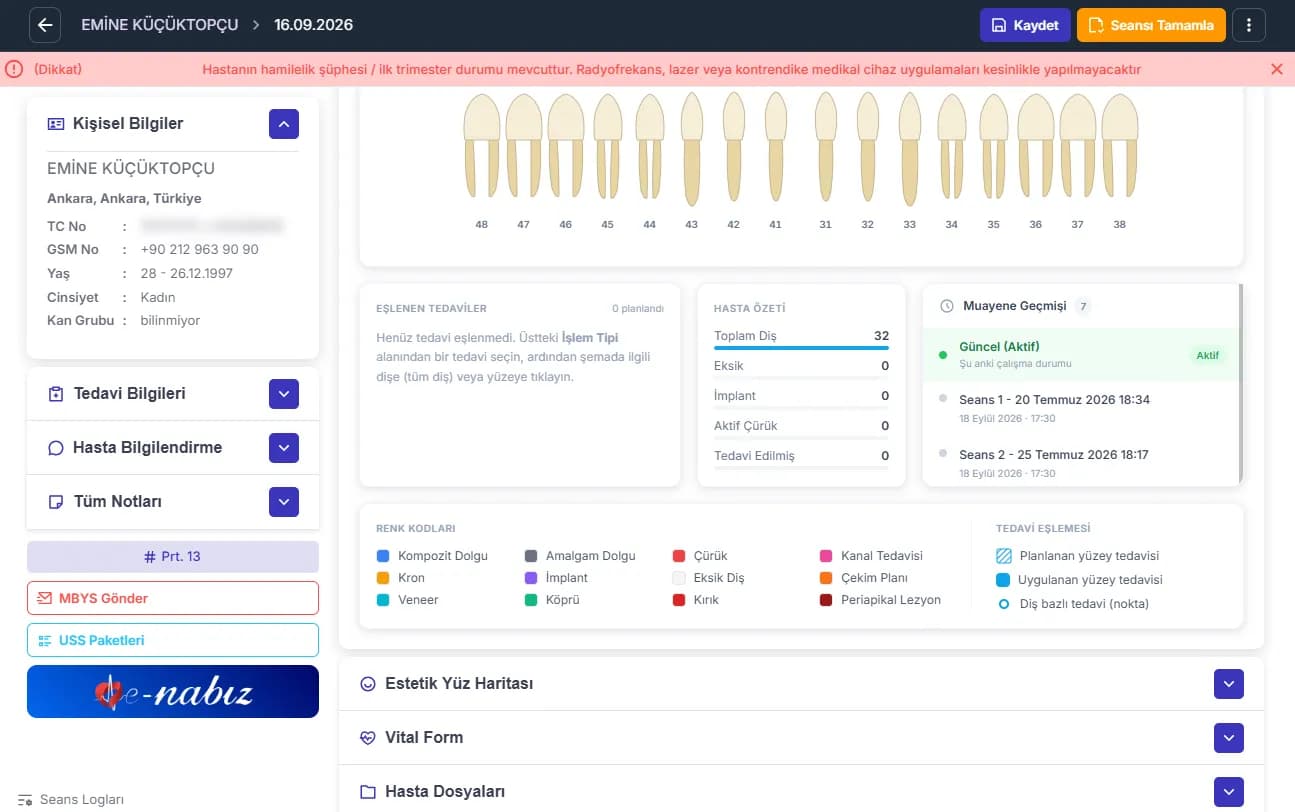The image size is (1295, 812).
Task: Select tooth 43 in the chart
Action: click(691, 150)
